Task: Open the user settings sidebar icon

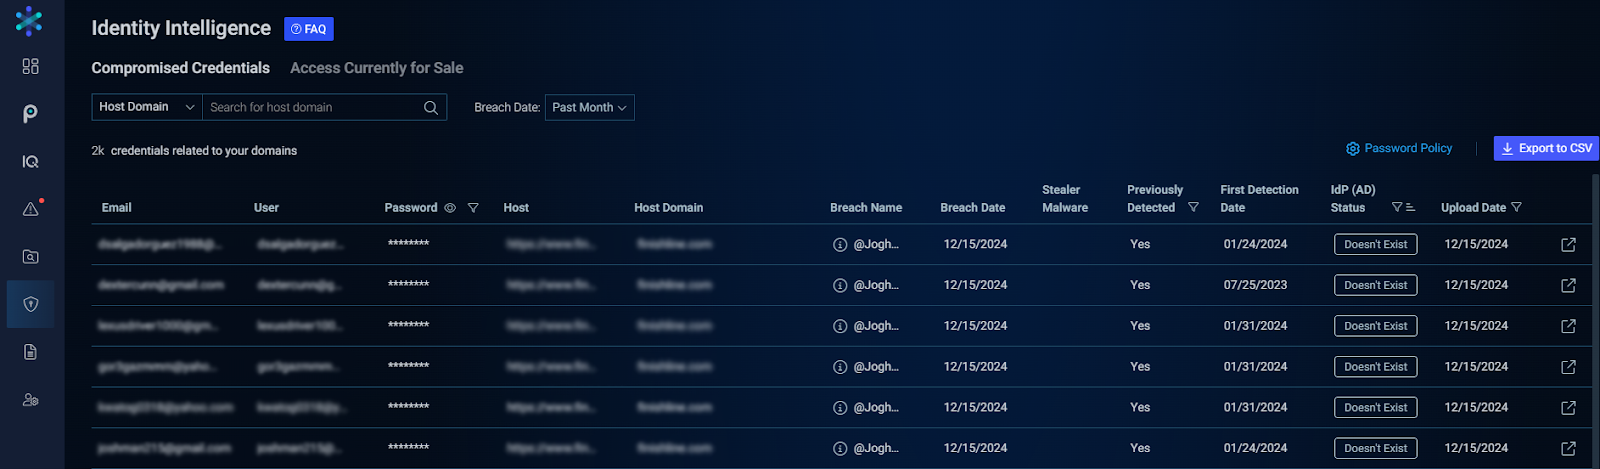Action: click(31, 400)
